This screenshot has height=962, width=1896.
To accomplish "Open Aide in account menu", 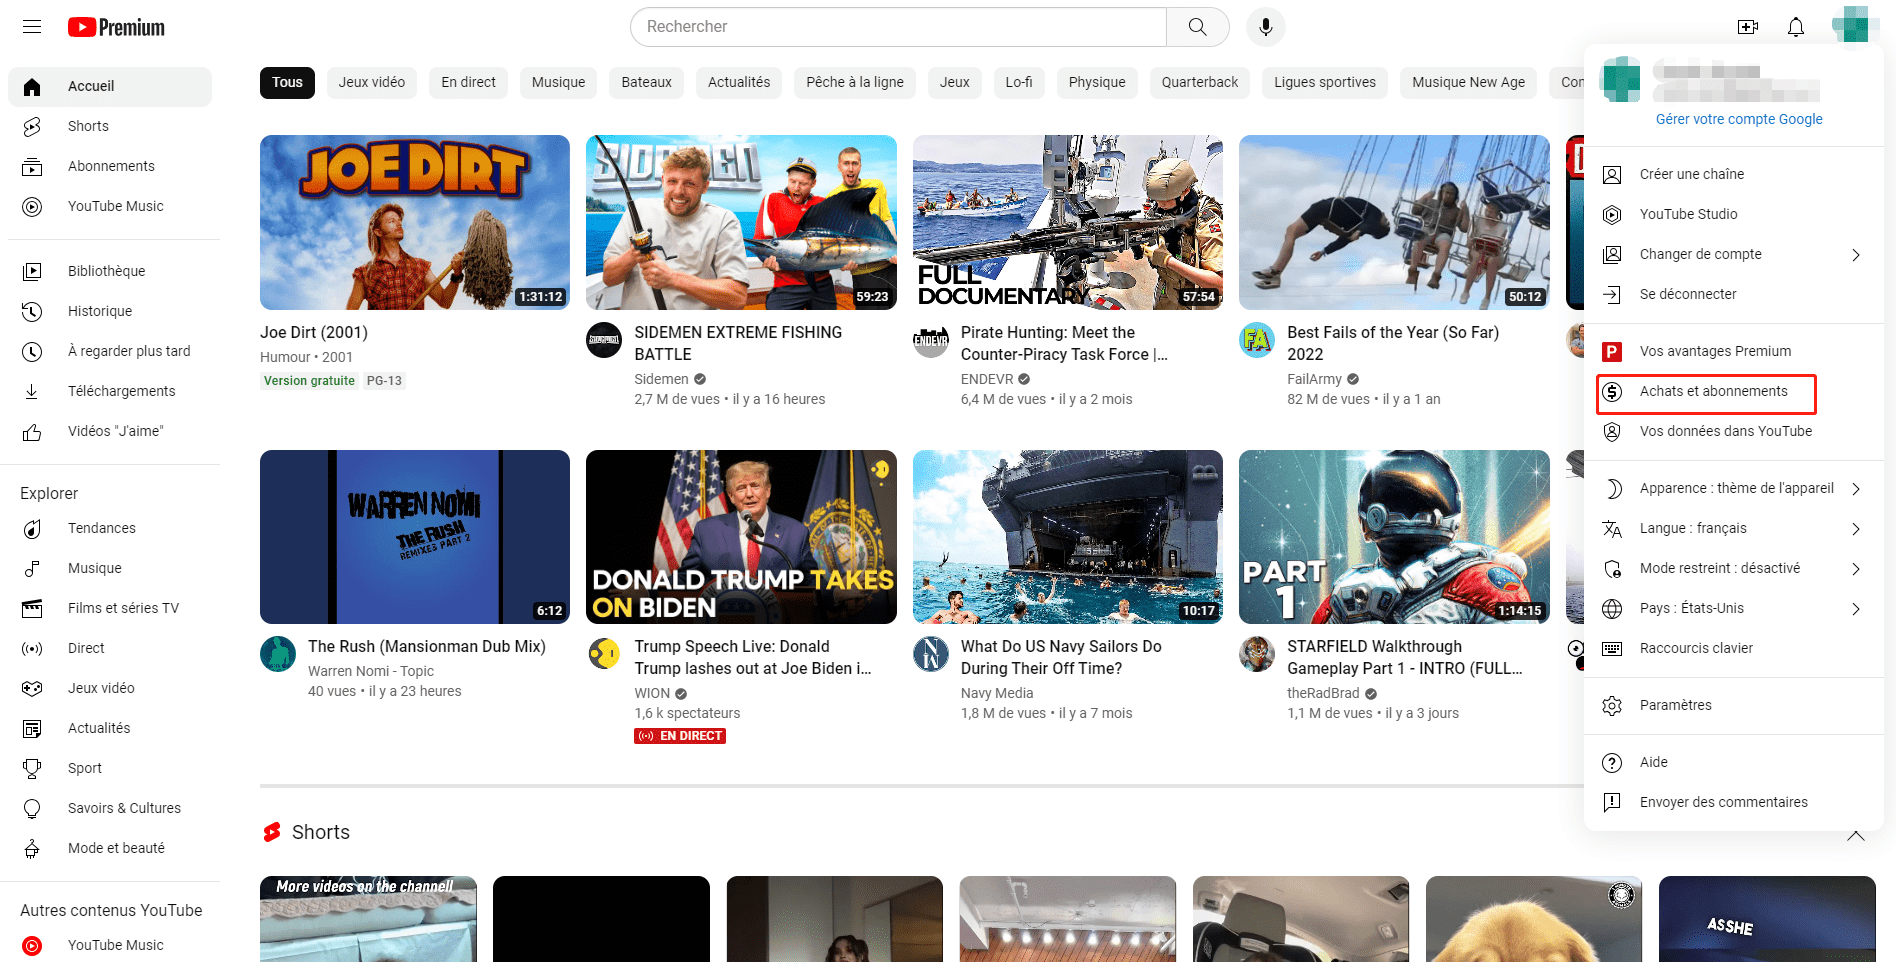I will click(1734, 762).
